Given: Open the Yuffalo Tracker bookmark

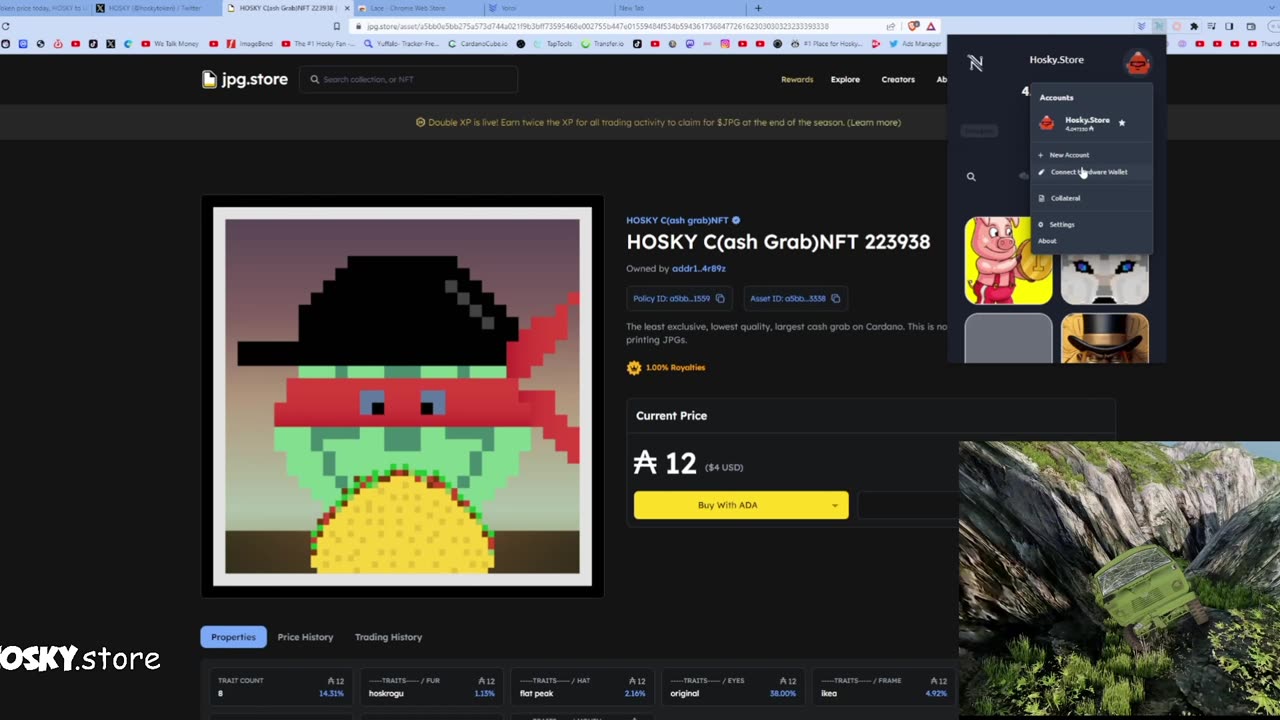Looking at the screenshot, I should 403,44.
